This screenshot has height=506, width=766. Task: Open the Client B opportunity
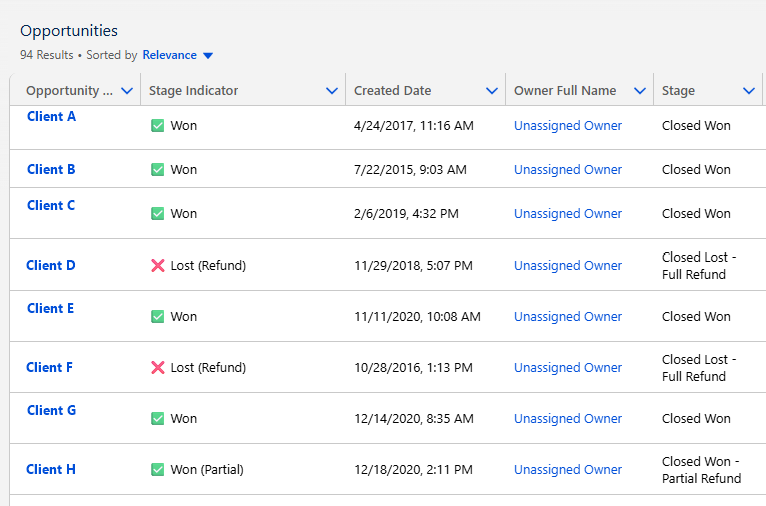point(51,169)
